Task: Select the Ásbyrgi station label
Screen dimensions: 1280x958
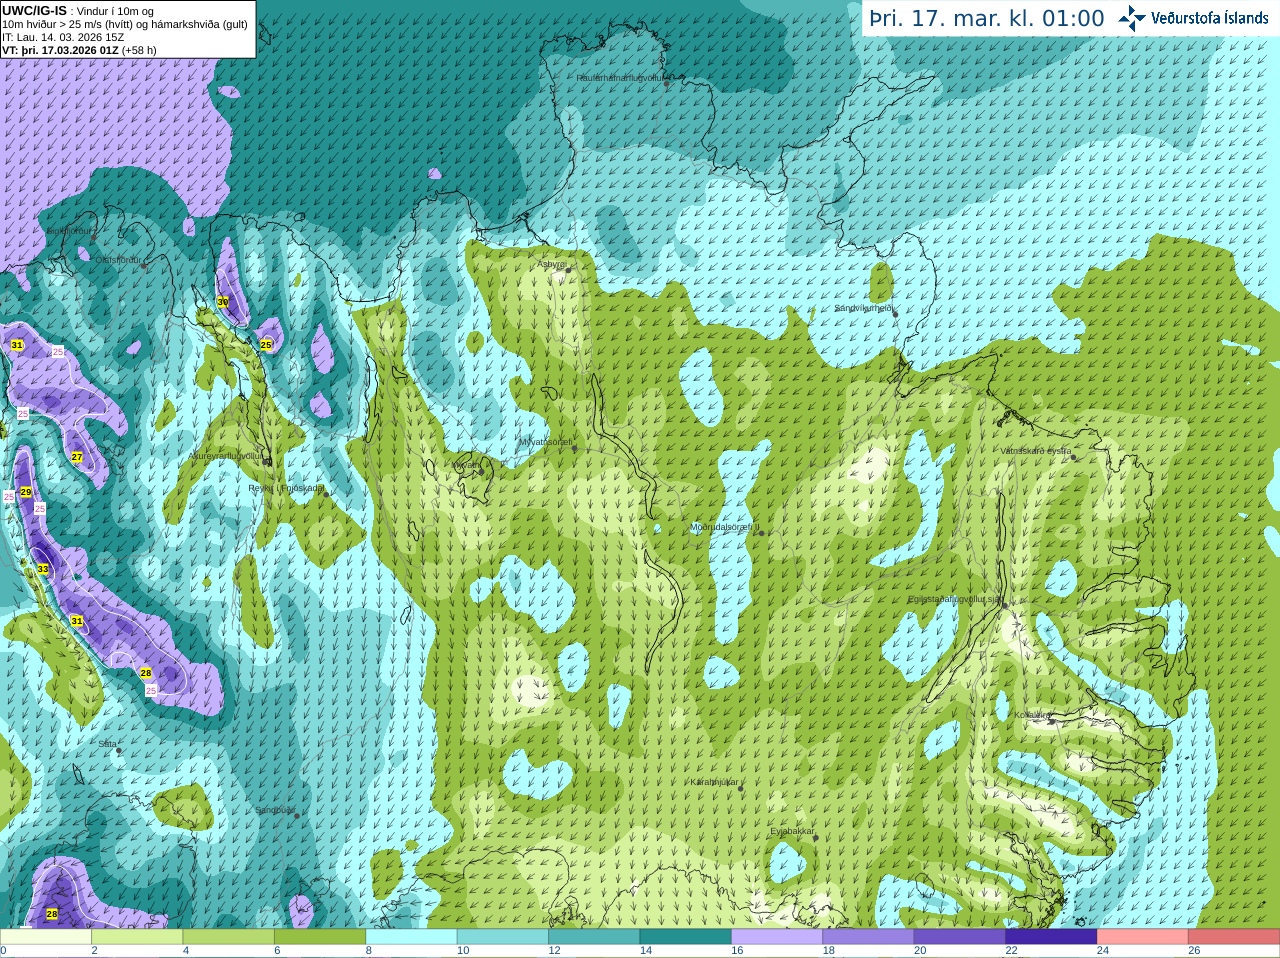Action: pyautogui.click(x=552, y=264)
